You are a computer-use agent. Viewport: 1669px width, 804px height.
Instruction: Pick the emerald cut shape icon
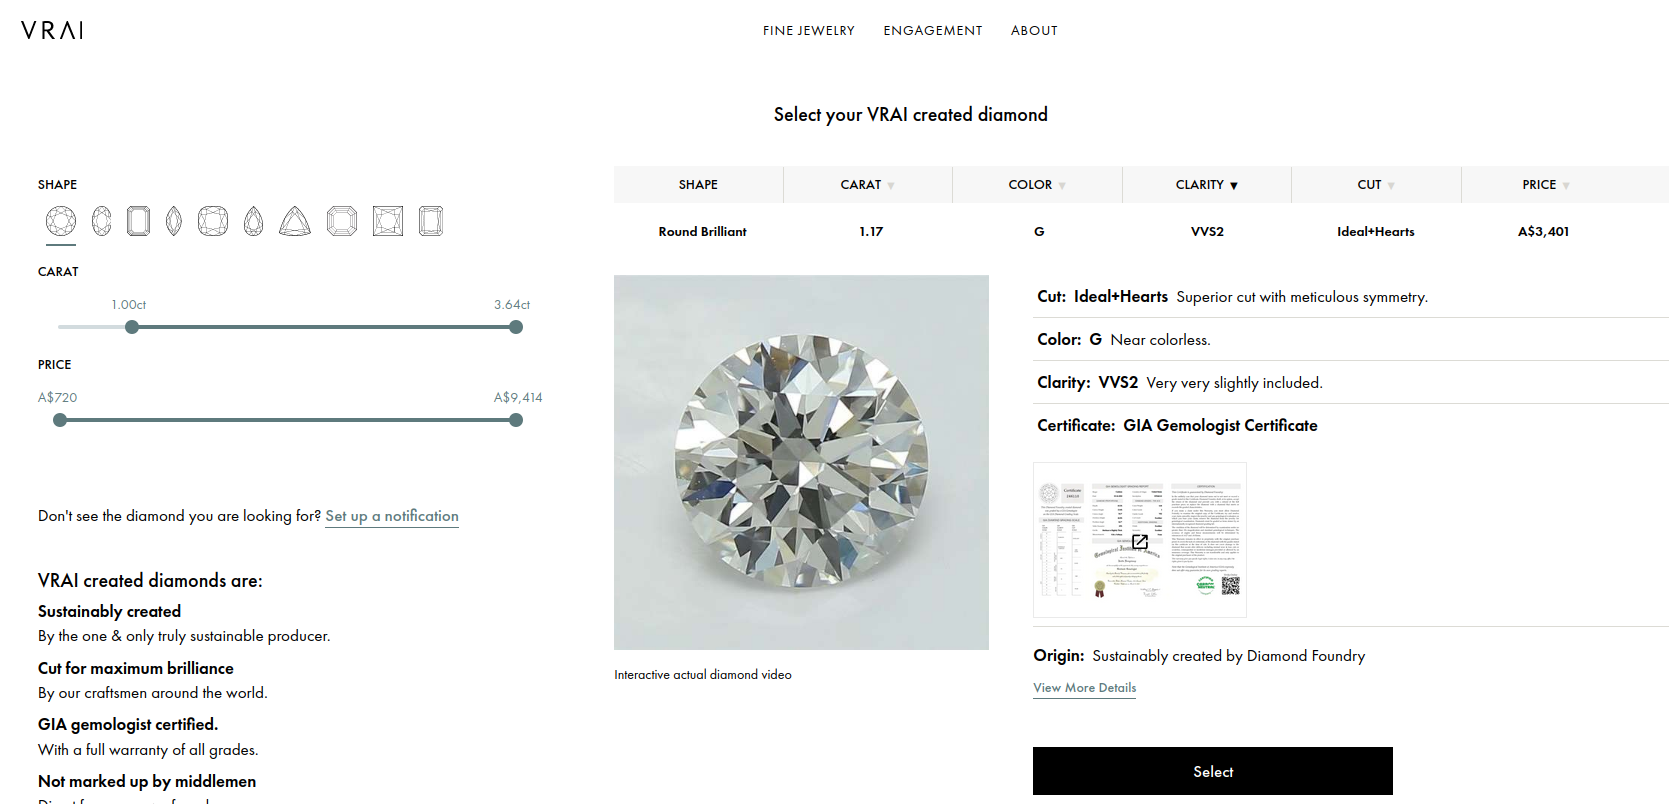139,221
